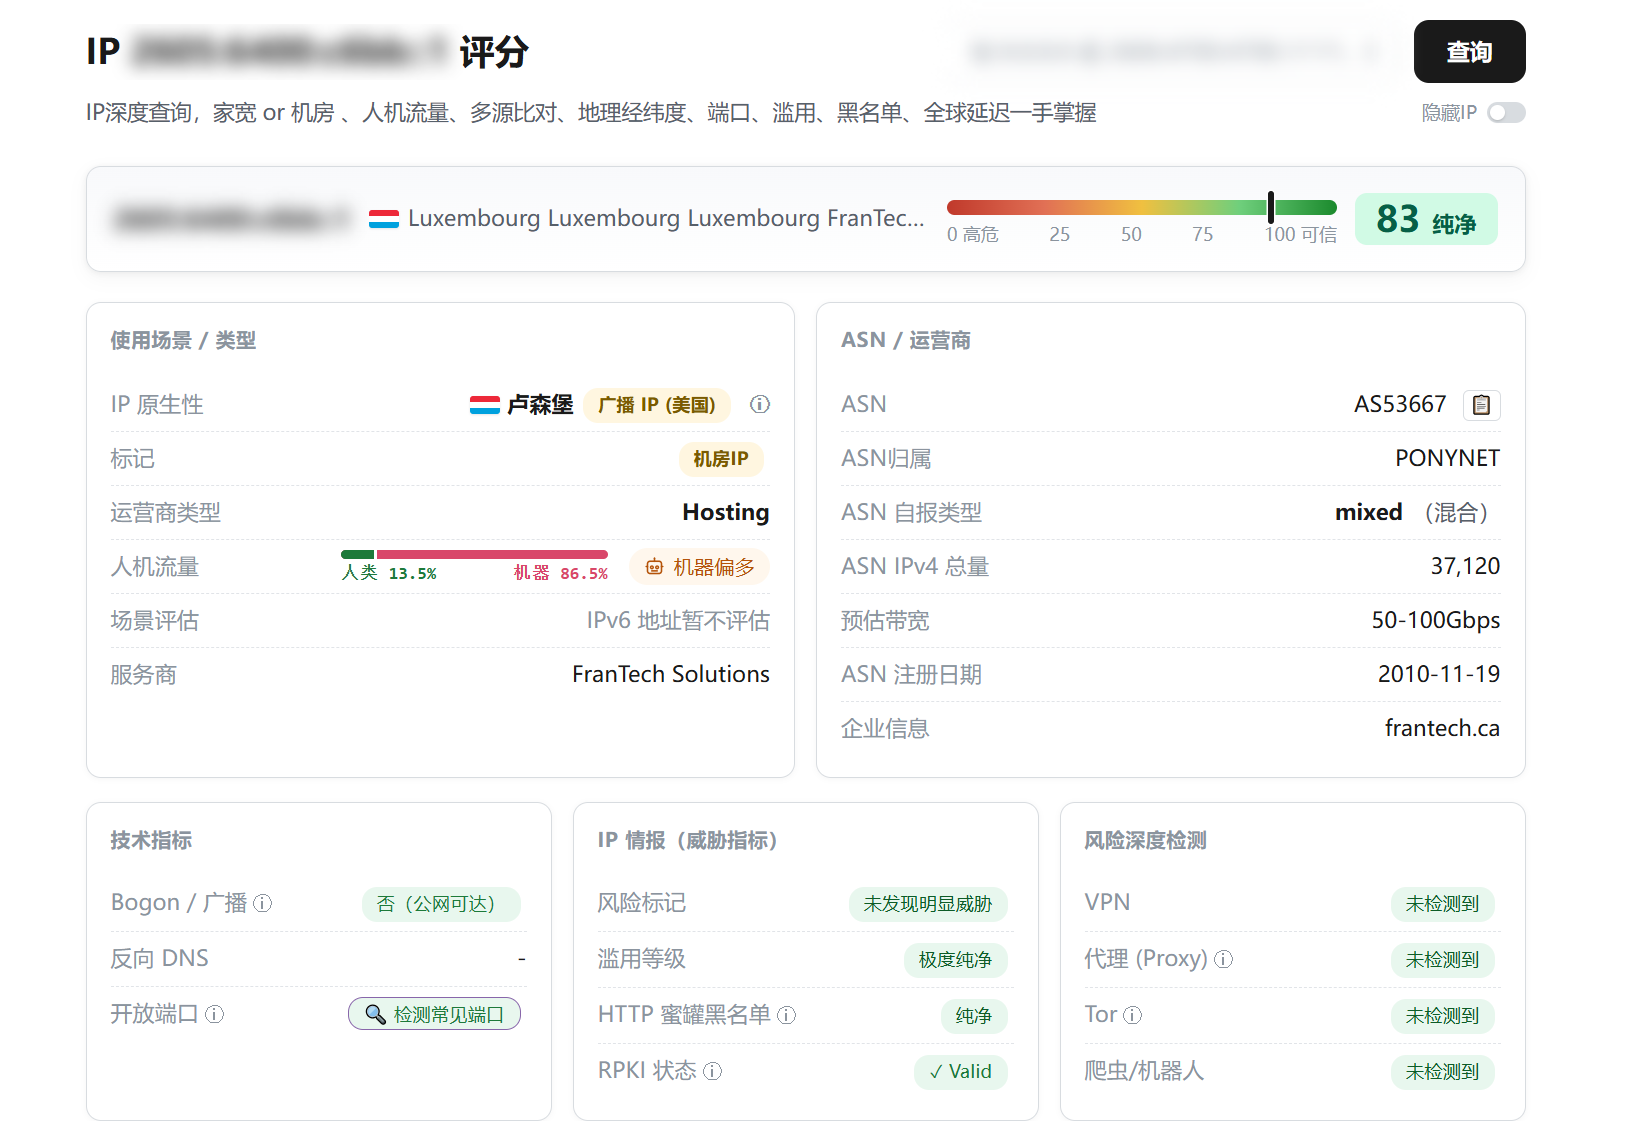Click the 代理 (Proxy) 未检测到 badge
Image resolution: width=1635 pixels, height=1121 pixels.
tap(1442, 960)
